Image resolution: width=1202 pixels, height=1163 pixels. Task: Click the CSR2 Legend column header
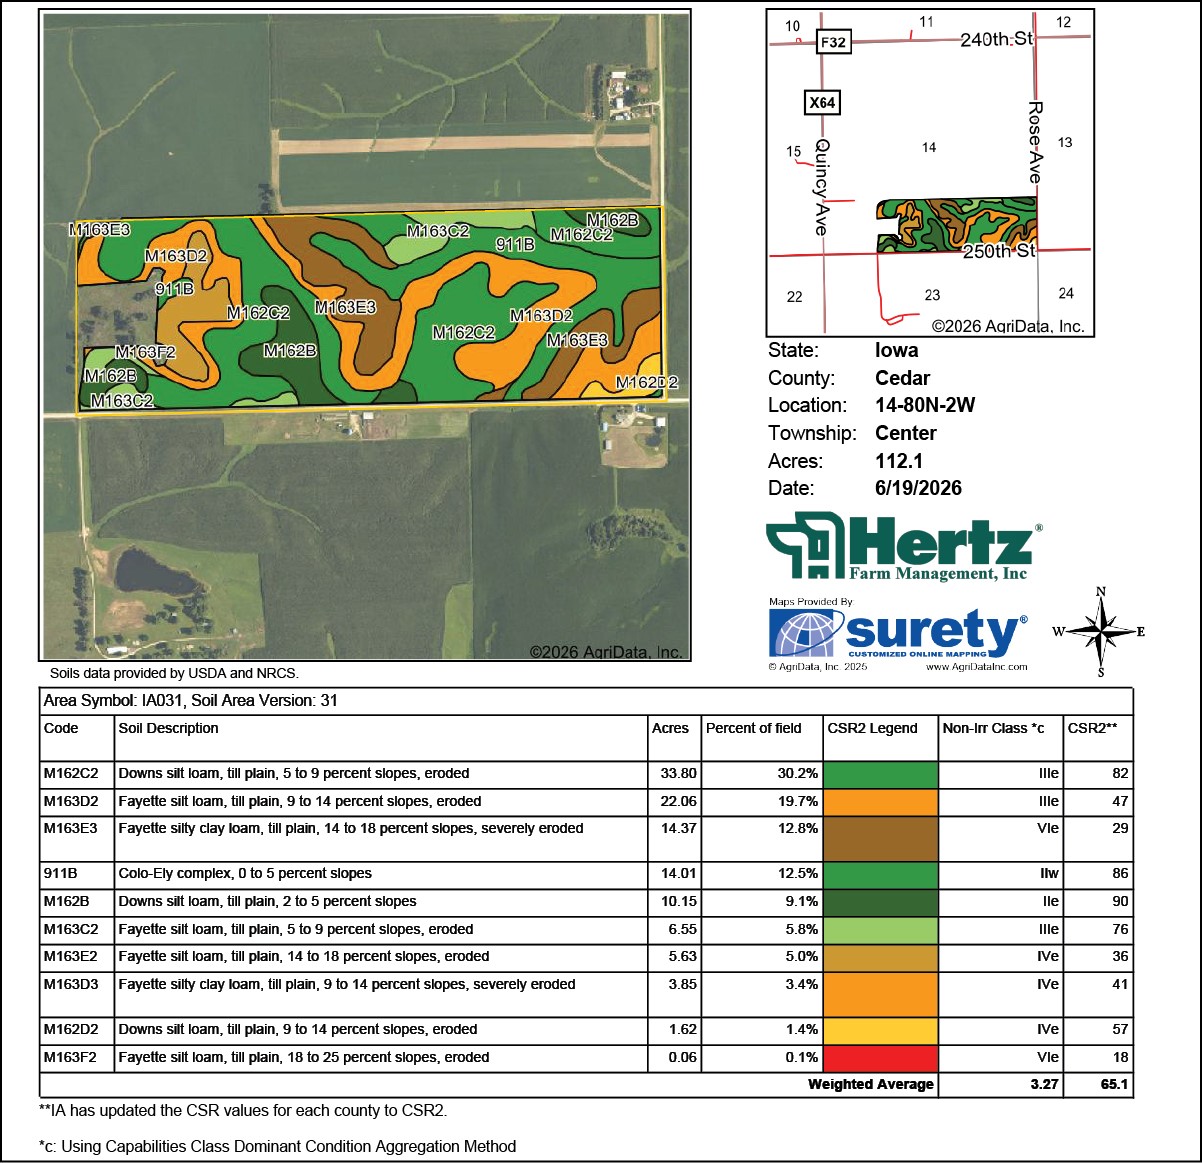tap(872, 728)
